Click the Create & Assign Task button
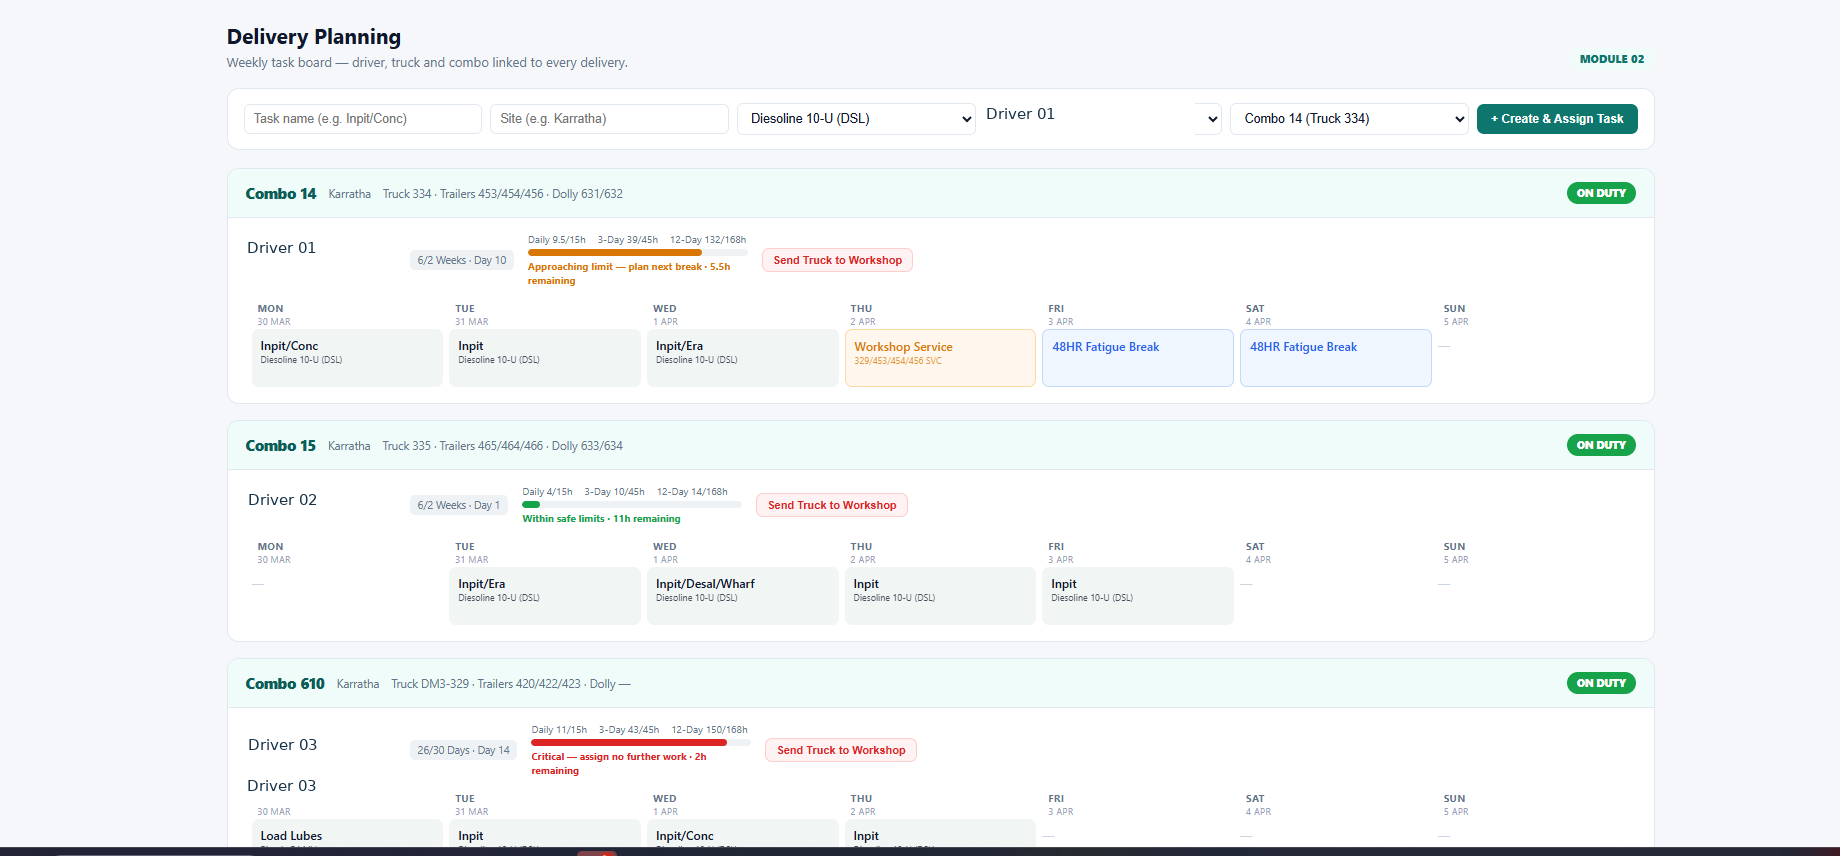Viewport: 1840px width, 856px height. [x=1557, y=119]
